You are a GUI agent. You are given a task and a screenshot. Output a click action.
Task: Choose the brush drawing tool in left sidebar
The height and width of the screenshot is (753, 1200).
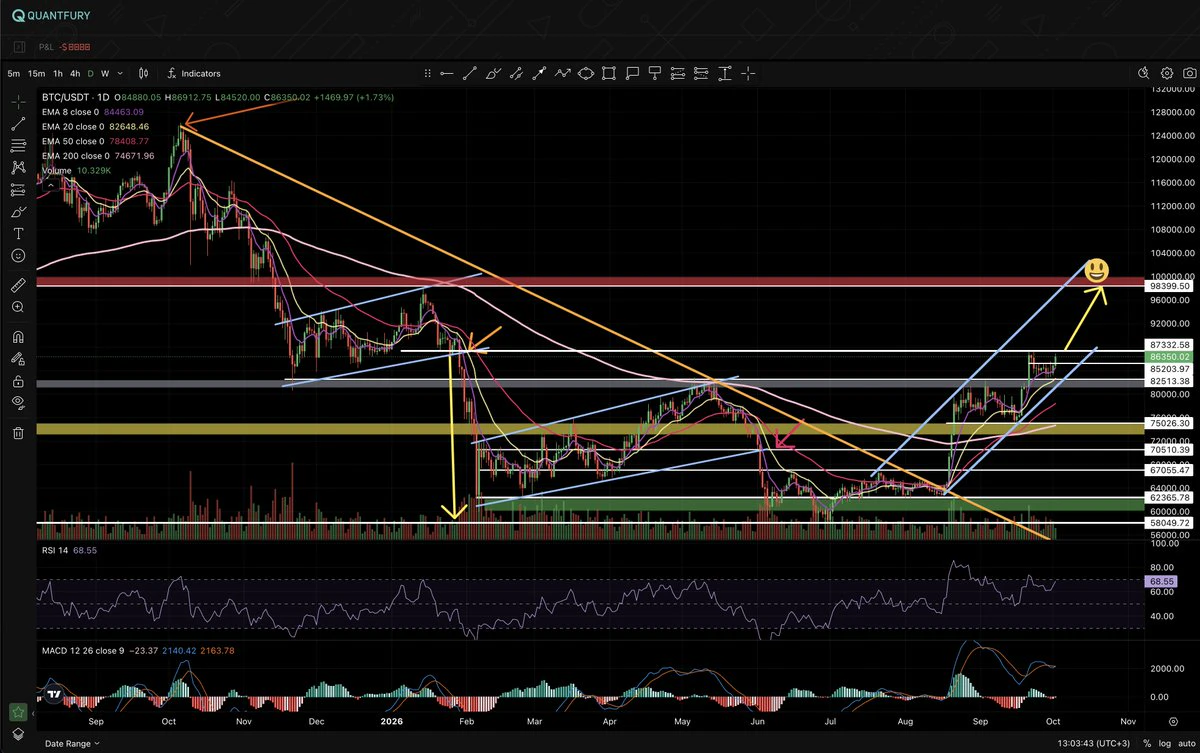pyautogui.click(x=18, y=212)
